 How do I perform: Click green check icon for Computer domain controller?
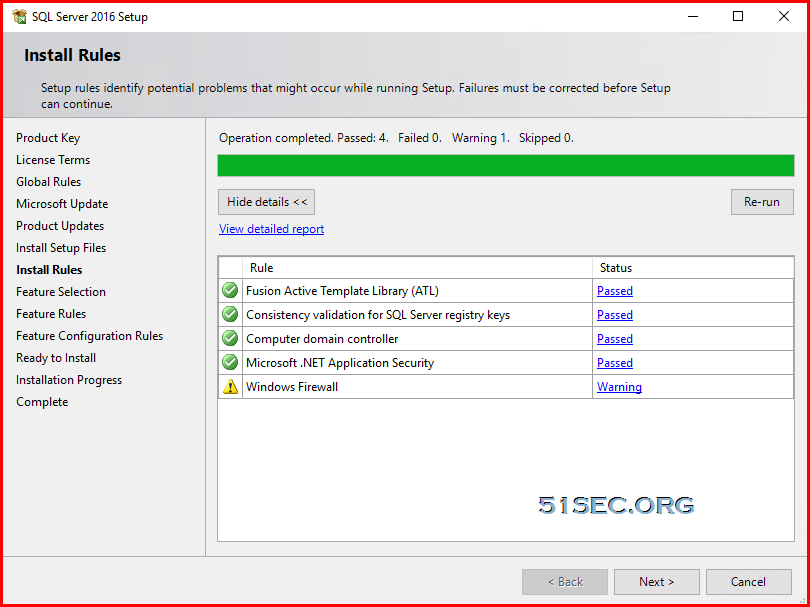point(230,338)
